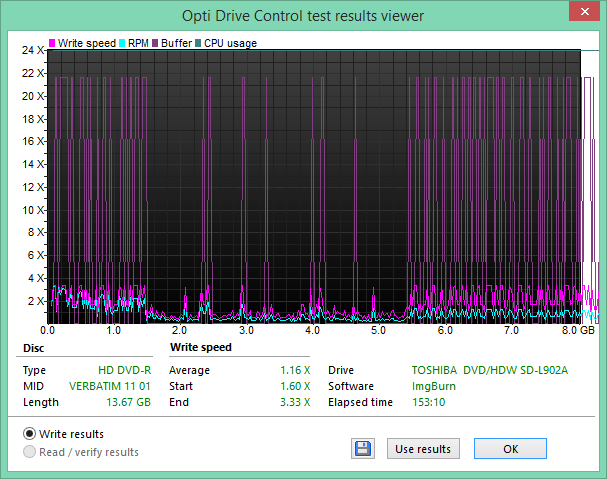The image size is (607, 479).
Task: Click the magenta Write speed legend swatch
Action: [52, 43]
